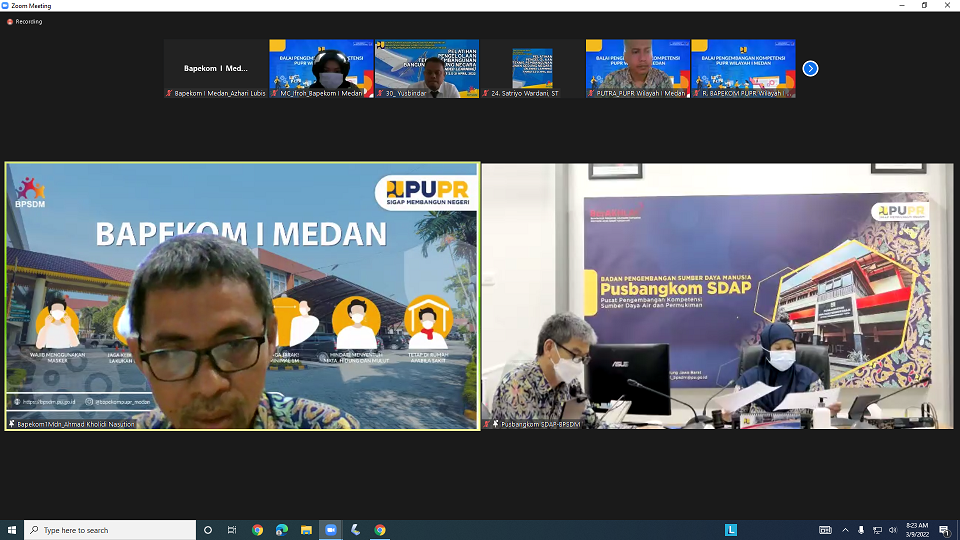Select R. BAPEKOM PUPR Wilayah I video tile
The width and height of the screenshot is (960, 540).
point(743,69)
